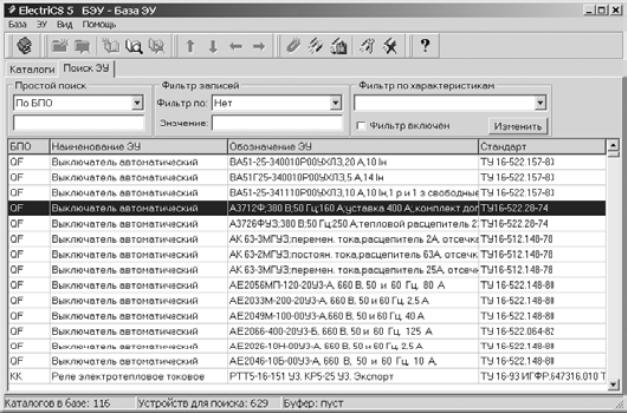Open the 'База' menu

click(17, 24)
